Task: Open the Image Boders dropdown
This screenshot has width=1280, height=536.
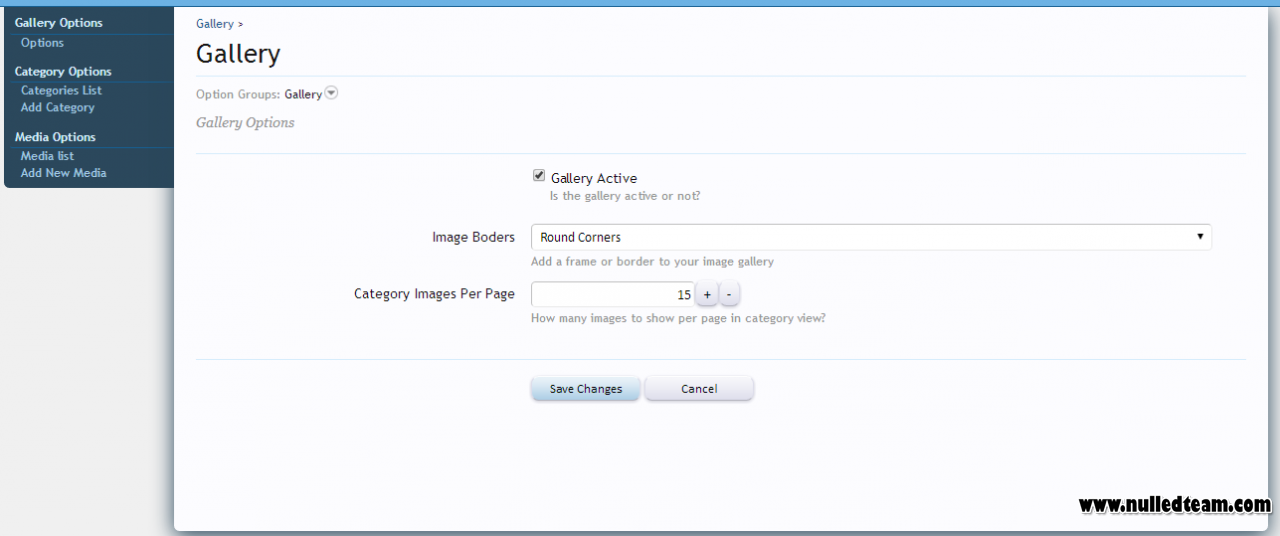Action: (871, 237)
